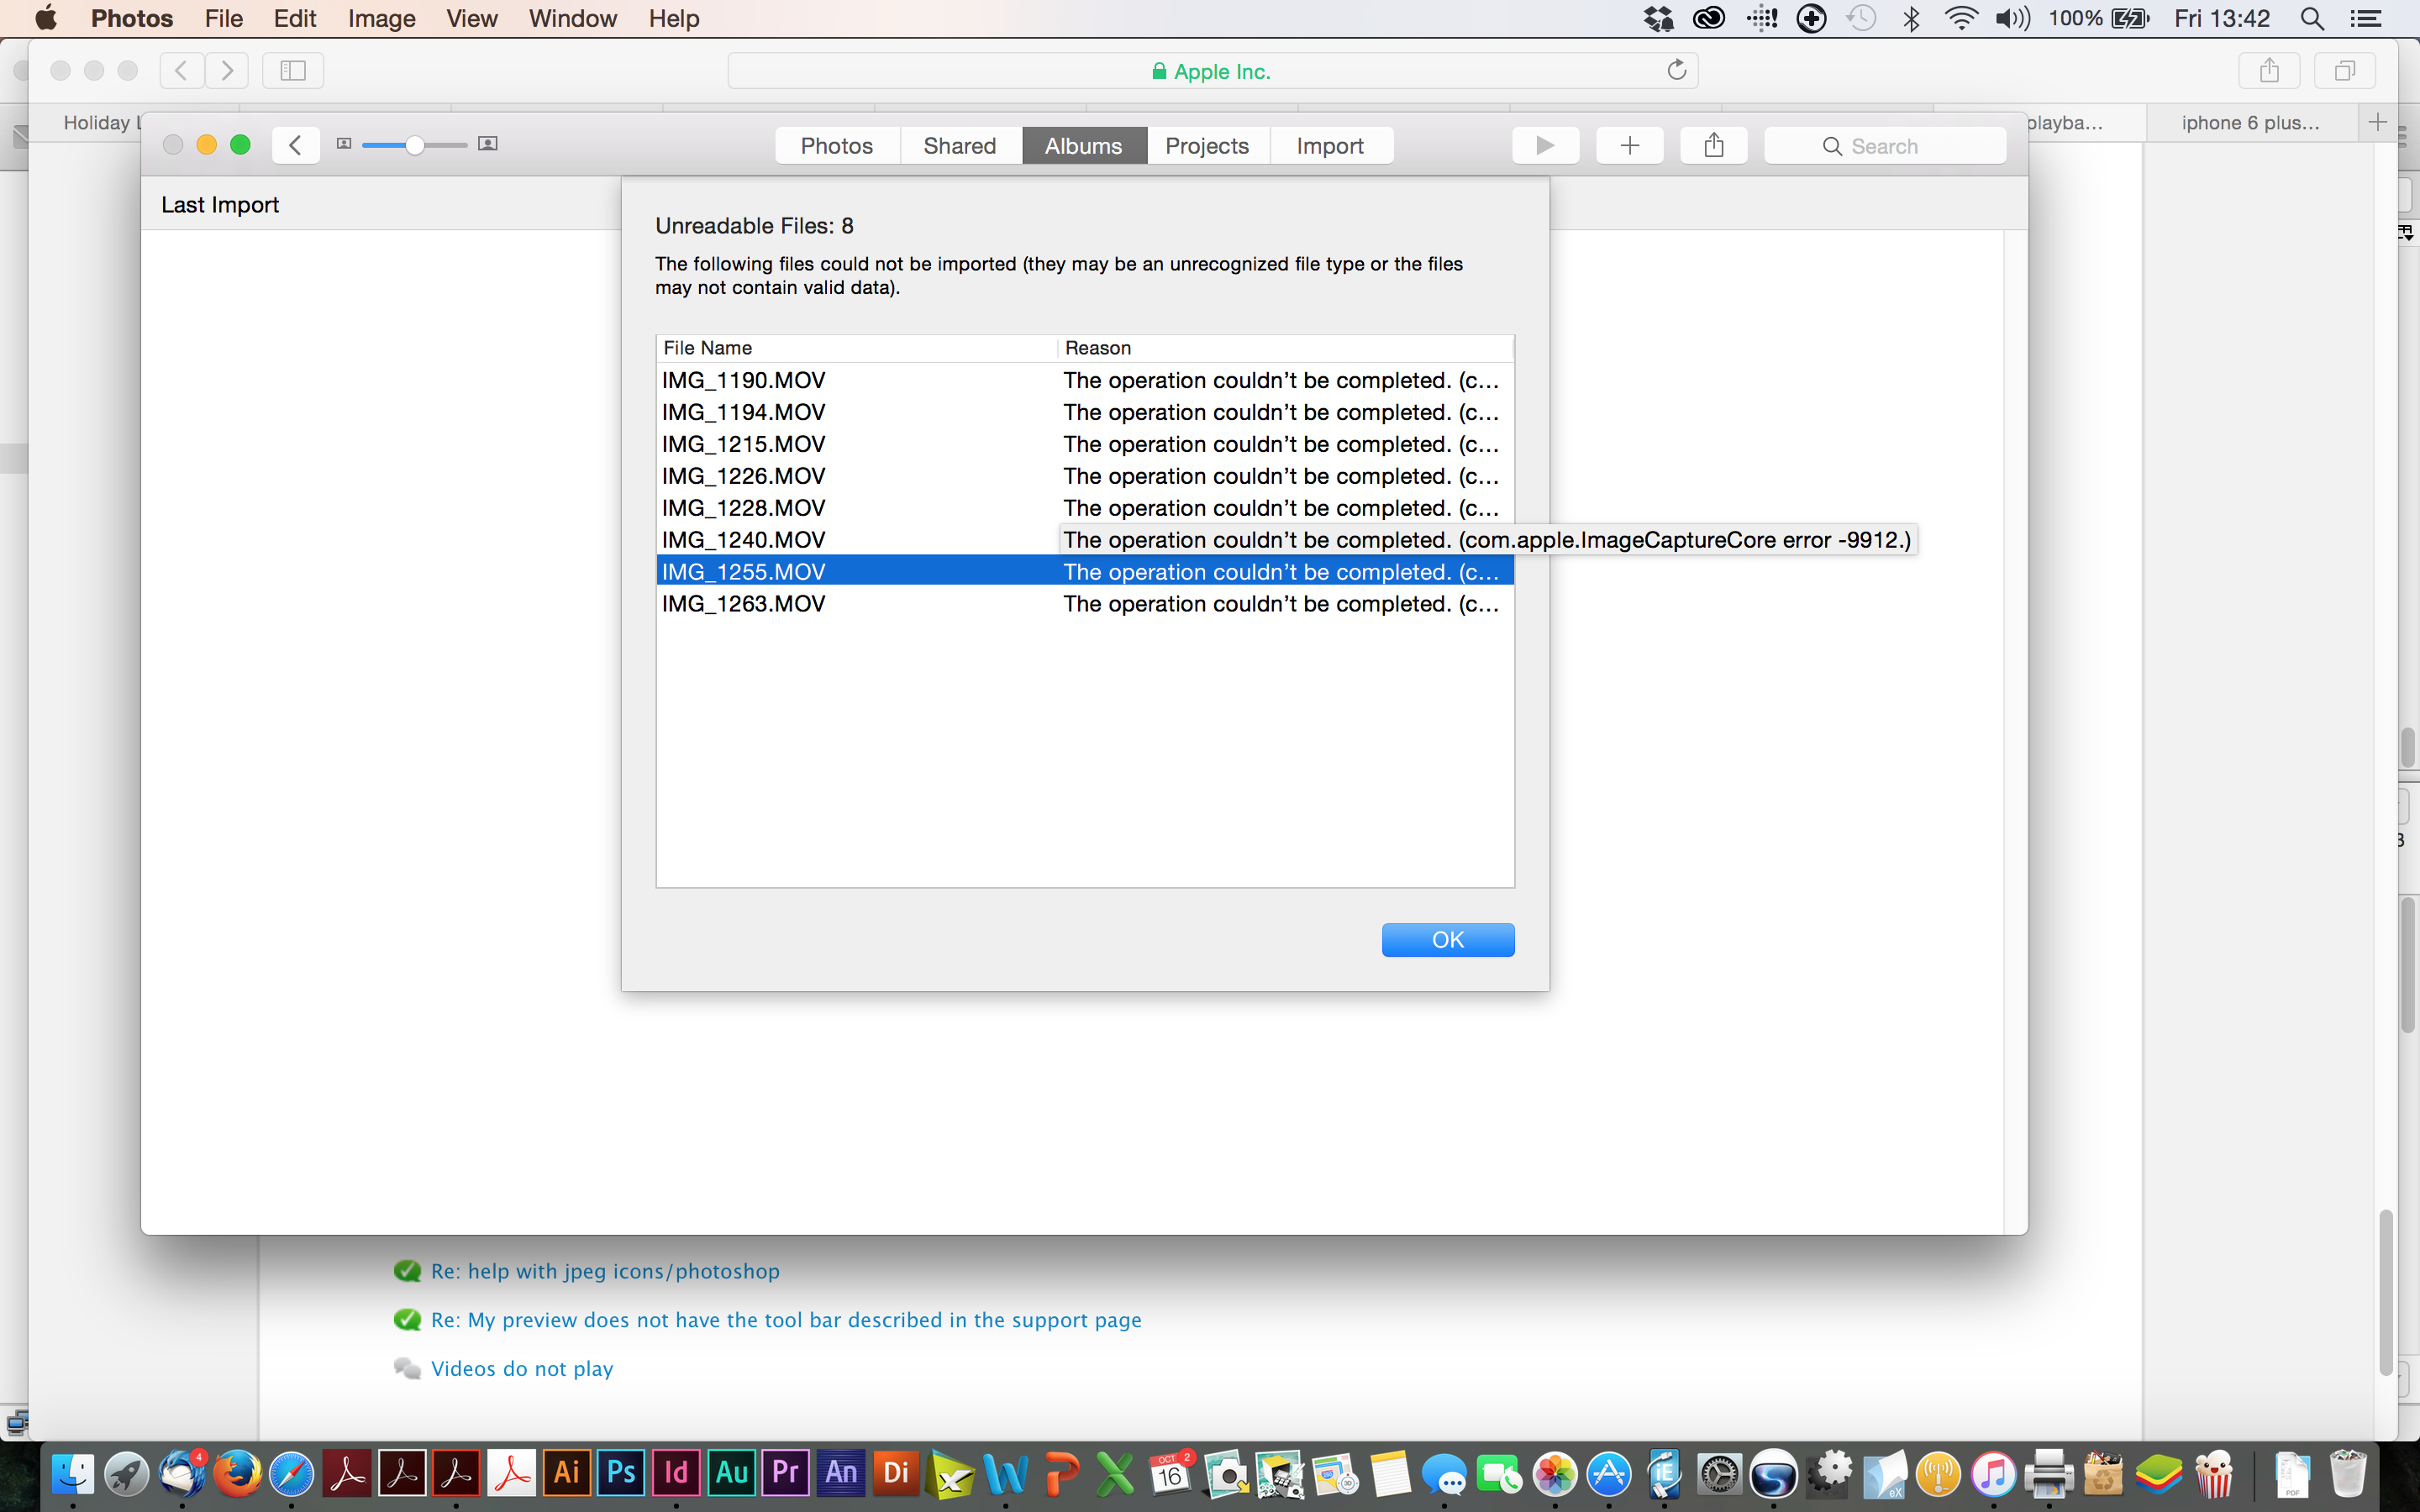Screen dimensions: 2420x1512
Task: Switch to the Shared tab
Action: tap(959, 146)
